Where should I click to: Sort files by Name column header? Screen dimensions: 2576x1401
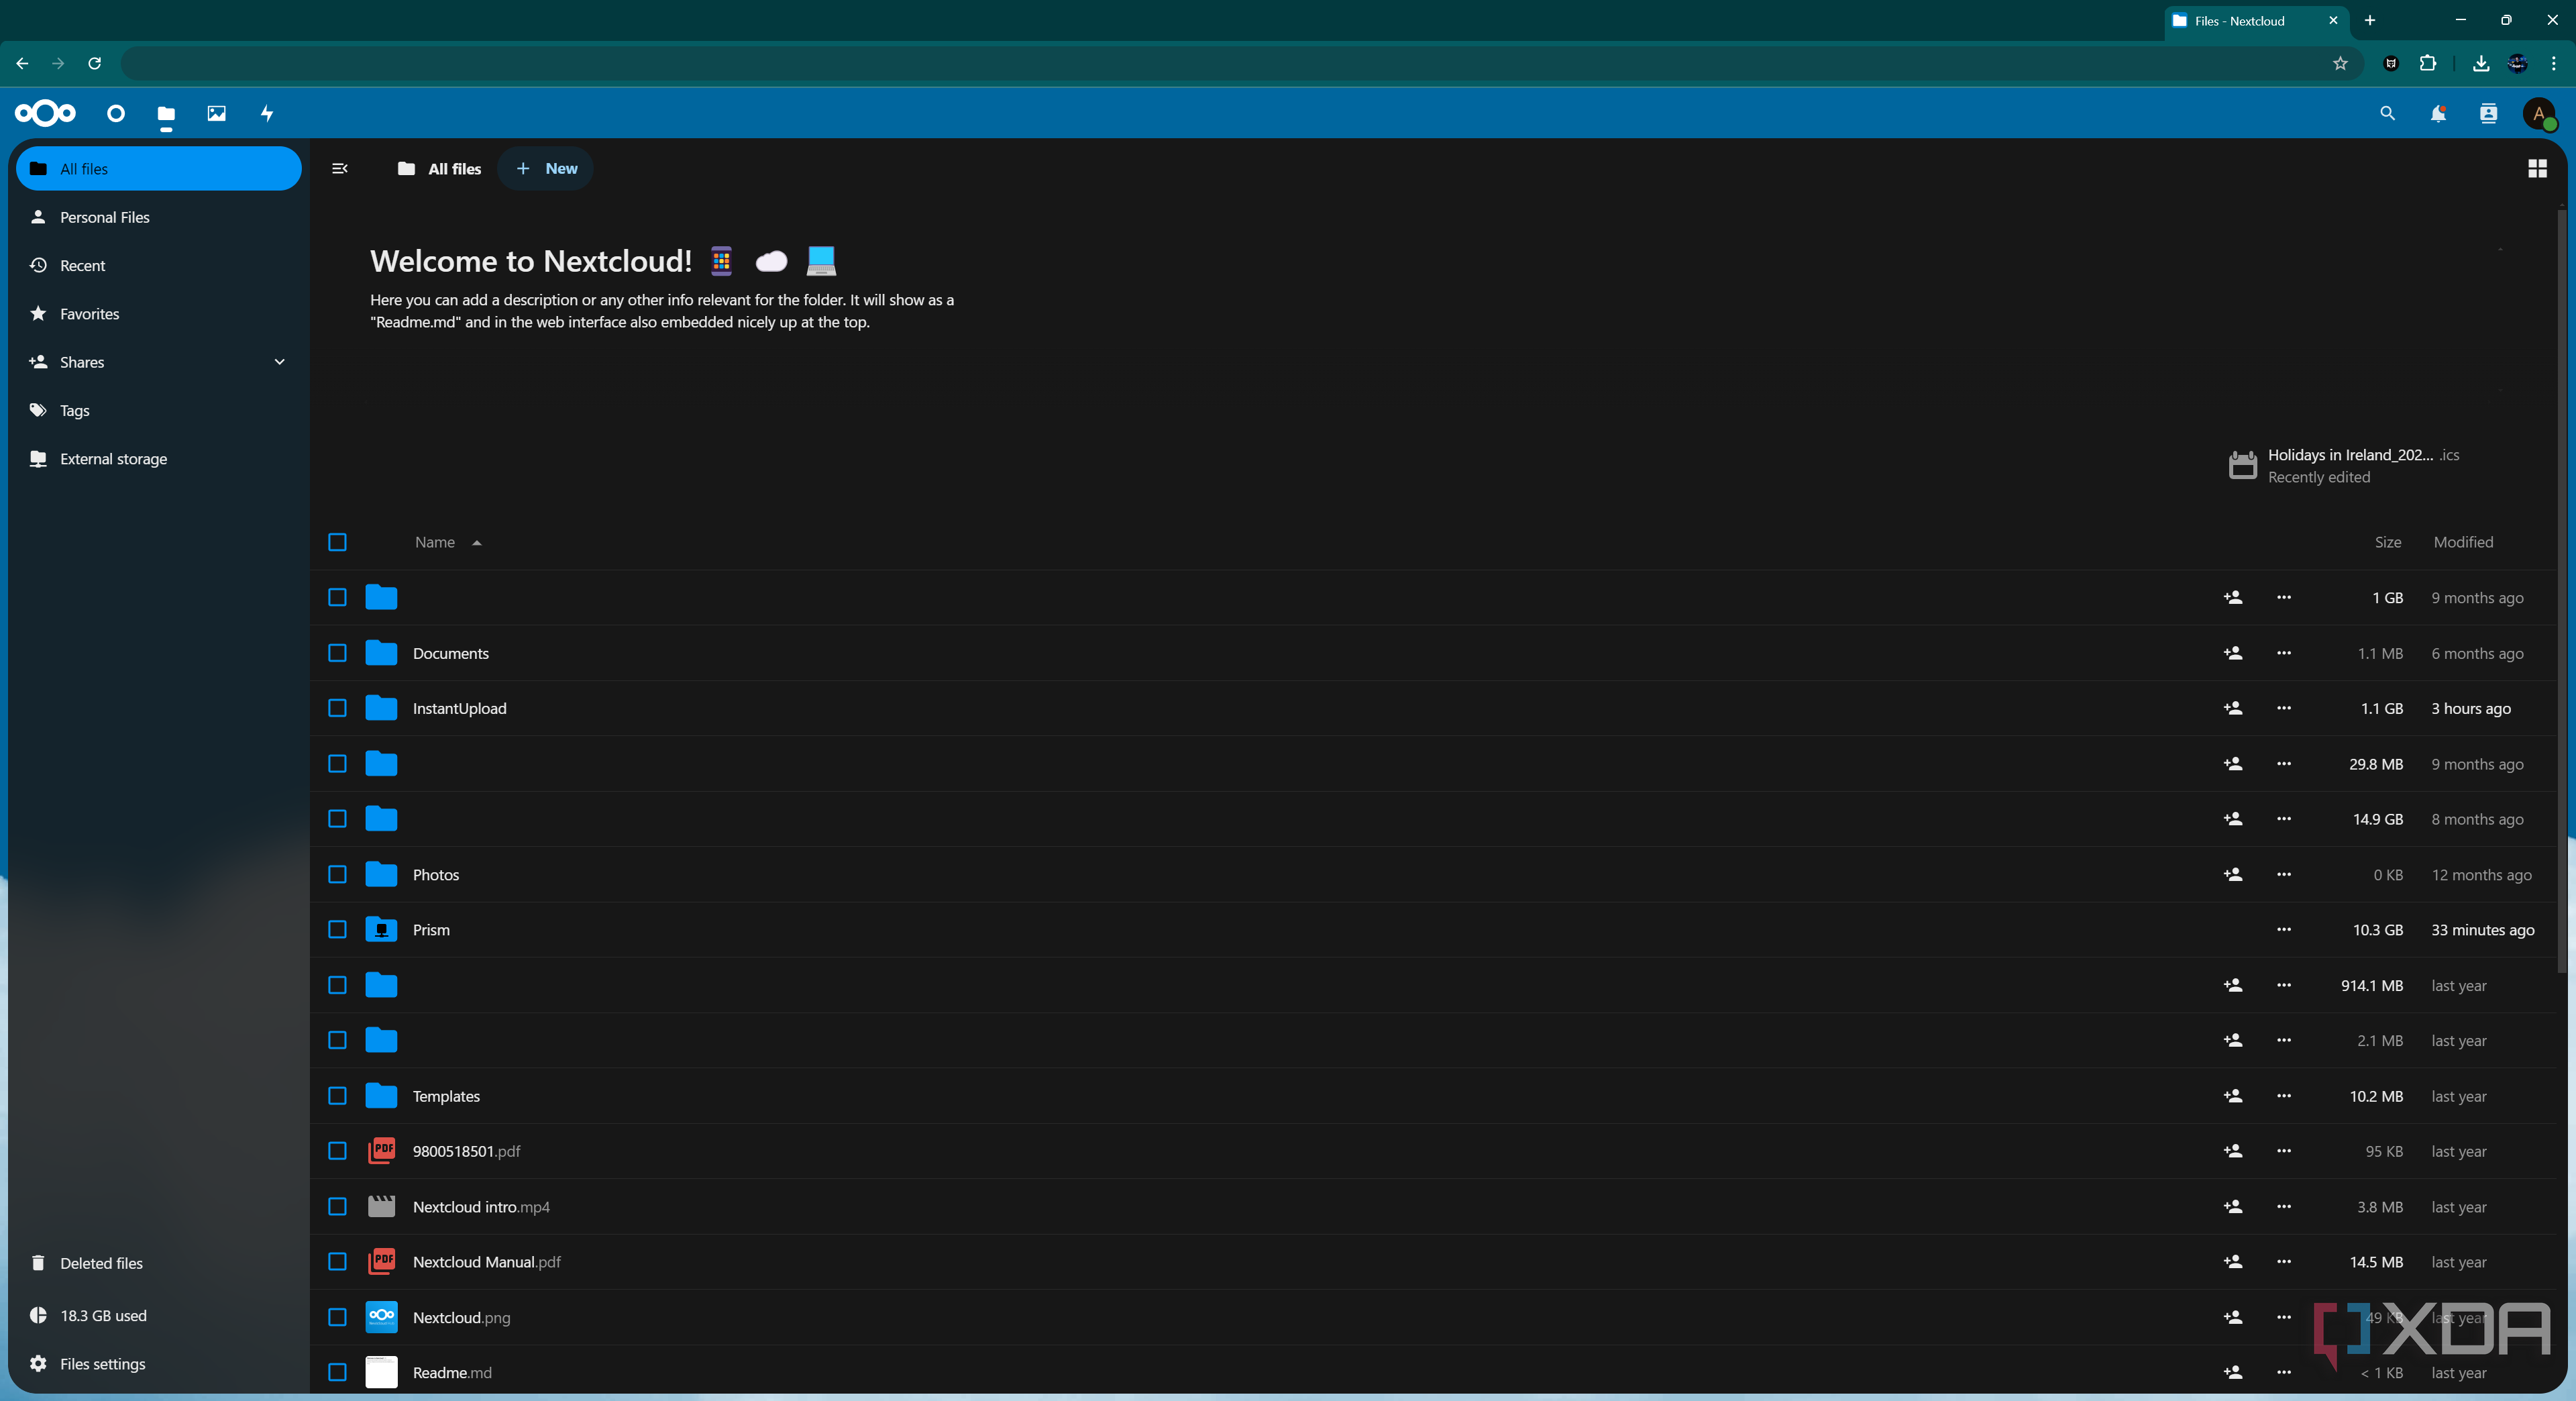pos(435,542)
